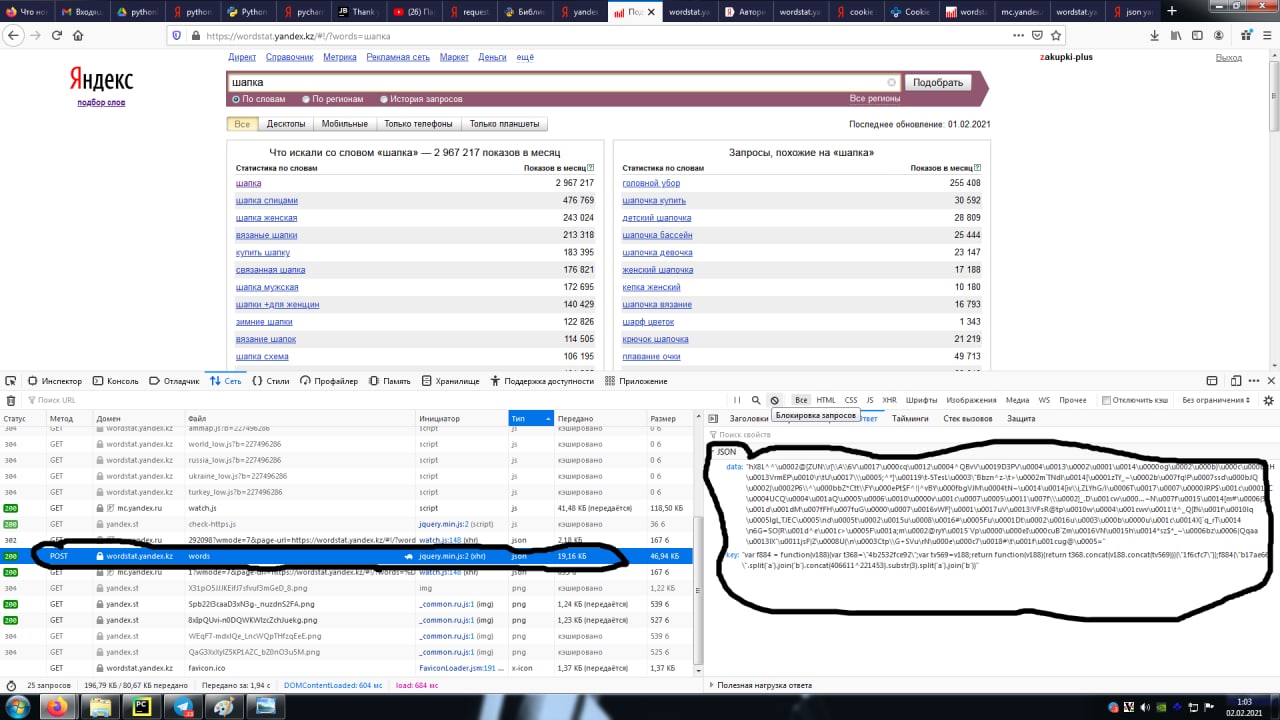Select the 'Десктопы' device tab
1280x720 pixels.
tap(285, 124)
